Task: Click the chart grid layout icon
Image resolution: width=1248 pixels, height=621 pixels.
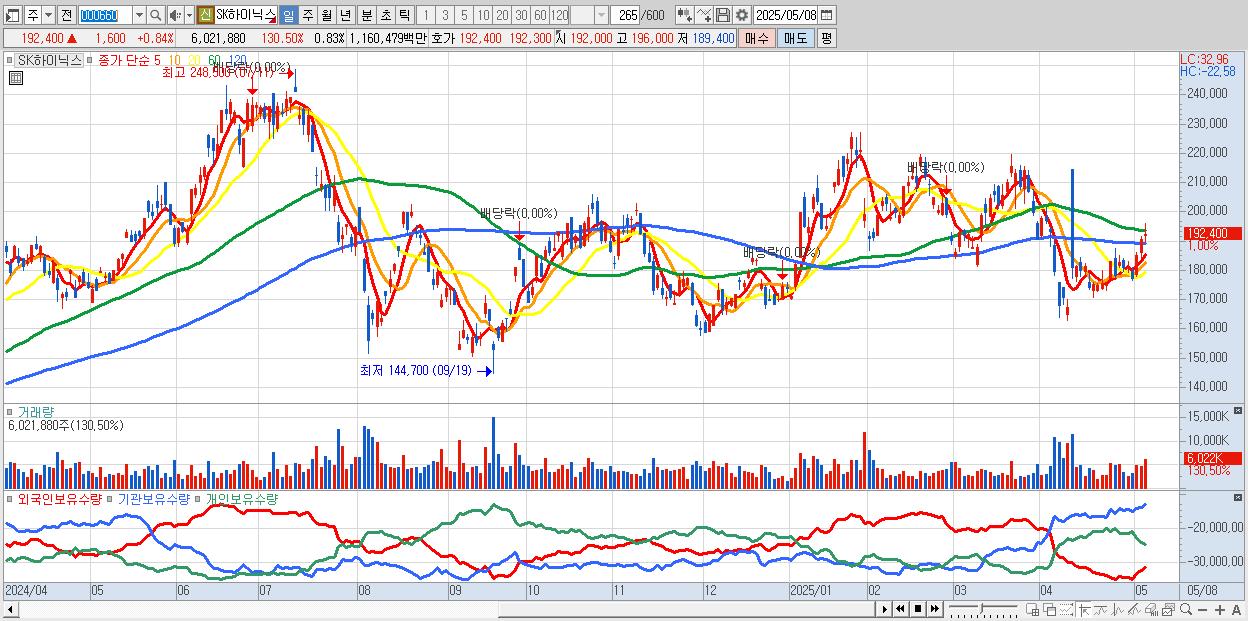Action: 1032,610
